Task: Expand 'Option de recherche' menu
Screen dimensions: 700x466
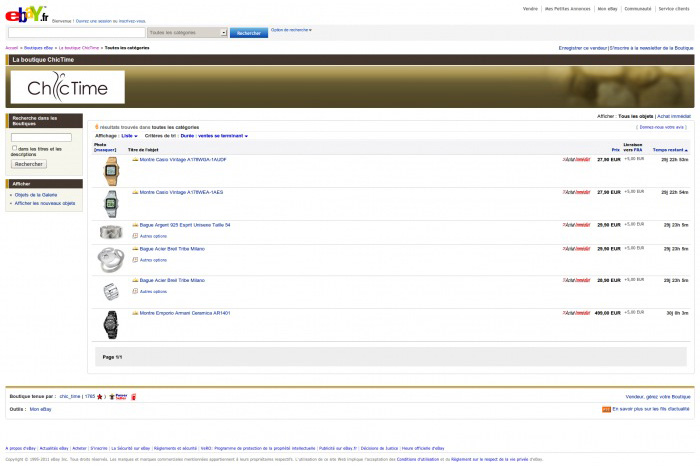Action: coord(291,30)
